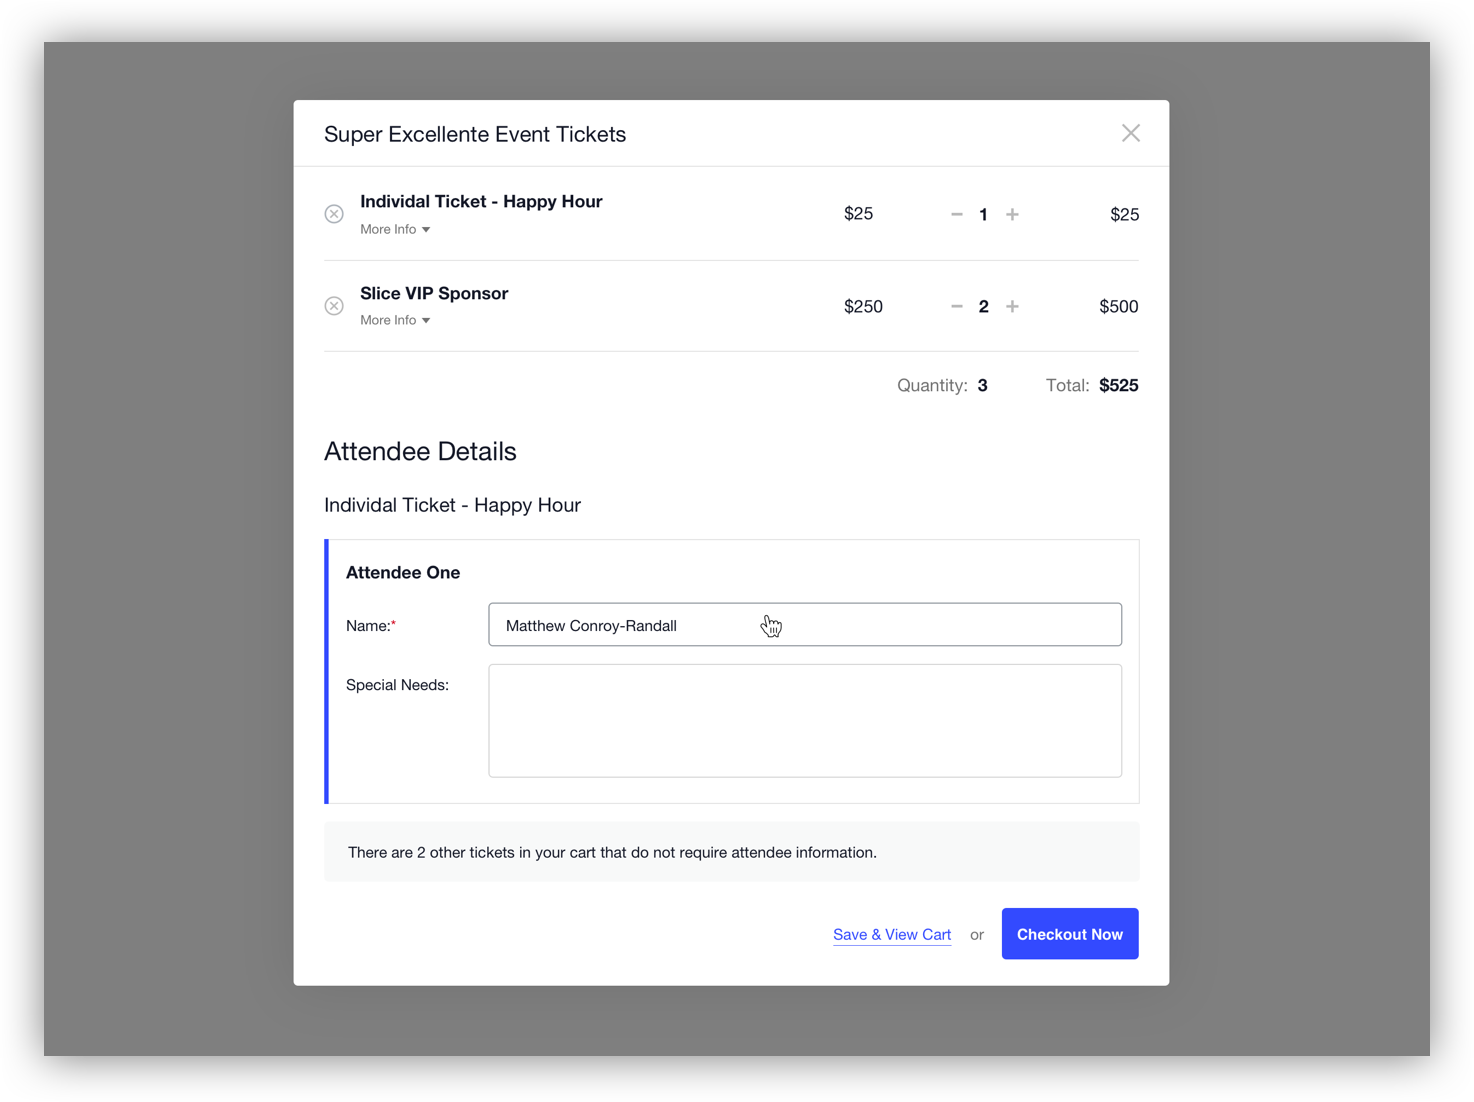Click the notice about 2 other tickets
Image resolution: width=1474 pixels, height=1102 pixels.
[612, 853]
